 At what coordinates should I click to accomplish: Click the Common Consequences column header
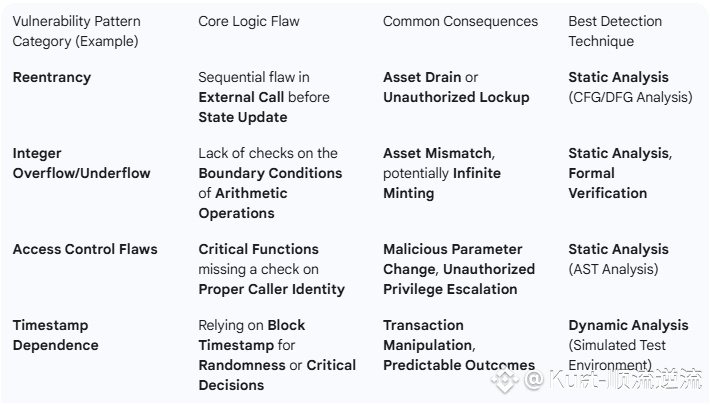point(461,21)
